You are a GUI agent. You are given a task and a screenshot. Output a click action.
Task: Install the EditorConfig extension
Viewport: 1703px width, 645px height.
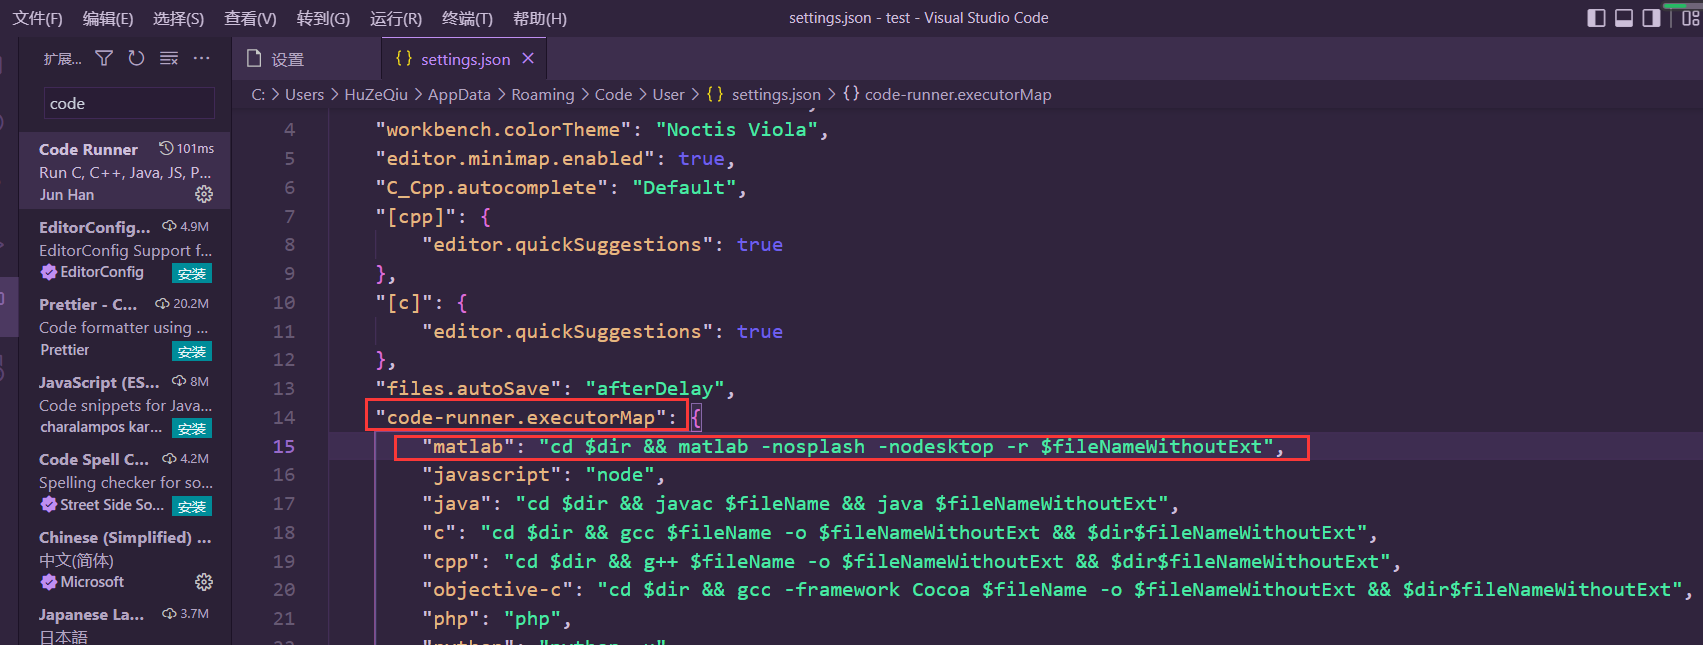(192, 273)
